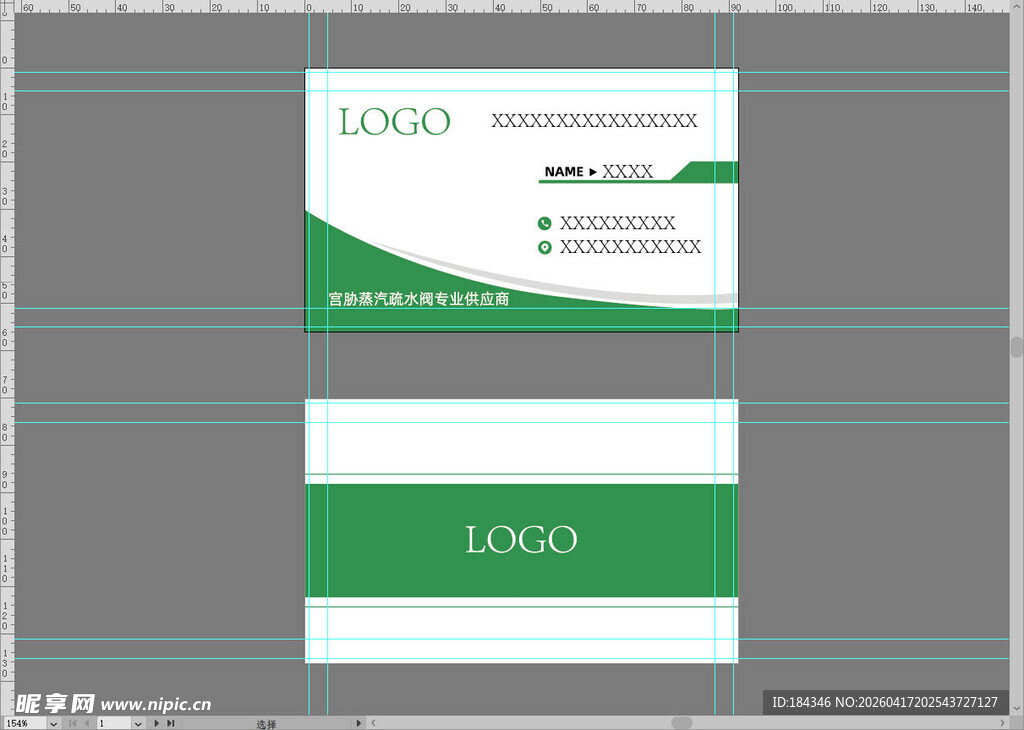Click the horizontal scrollbar right arrow
Viewport: 1024px width, 730px height.
1003,723
